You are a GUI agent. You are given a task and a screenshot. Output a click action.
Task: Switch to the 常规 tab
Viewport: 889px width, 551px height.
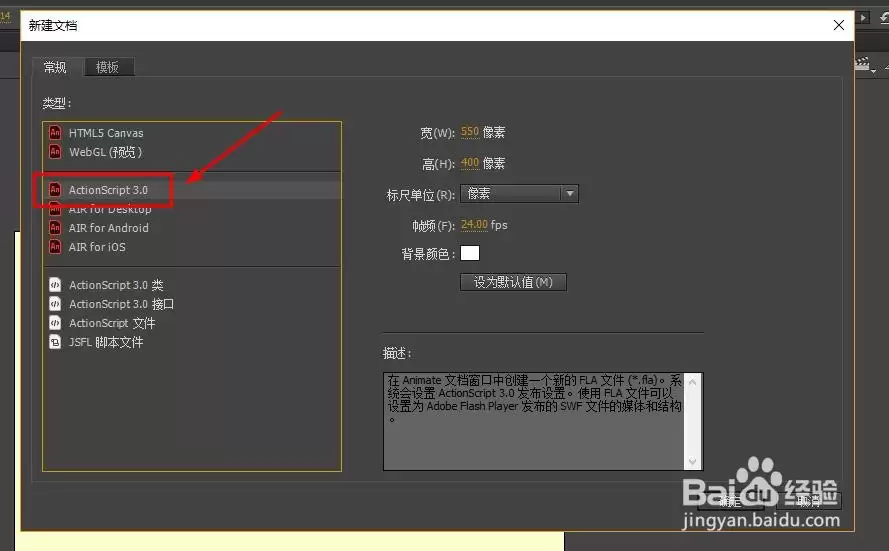point(55,67)
